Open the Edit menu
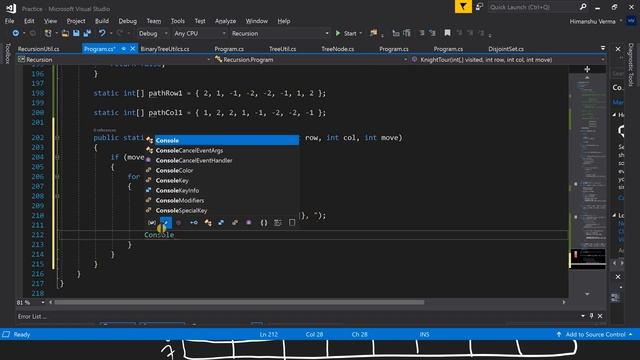This screenshot has height=360, width=640. click(29, 21)
